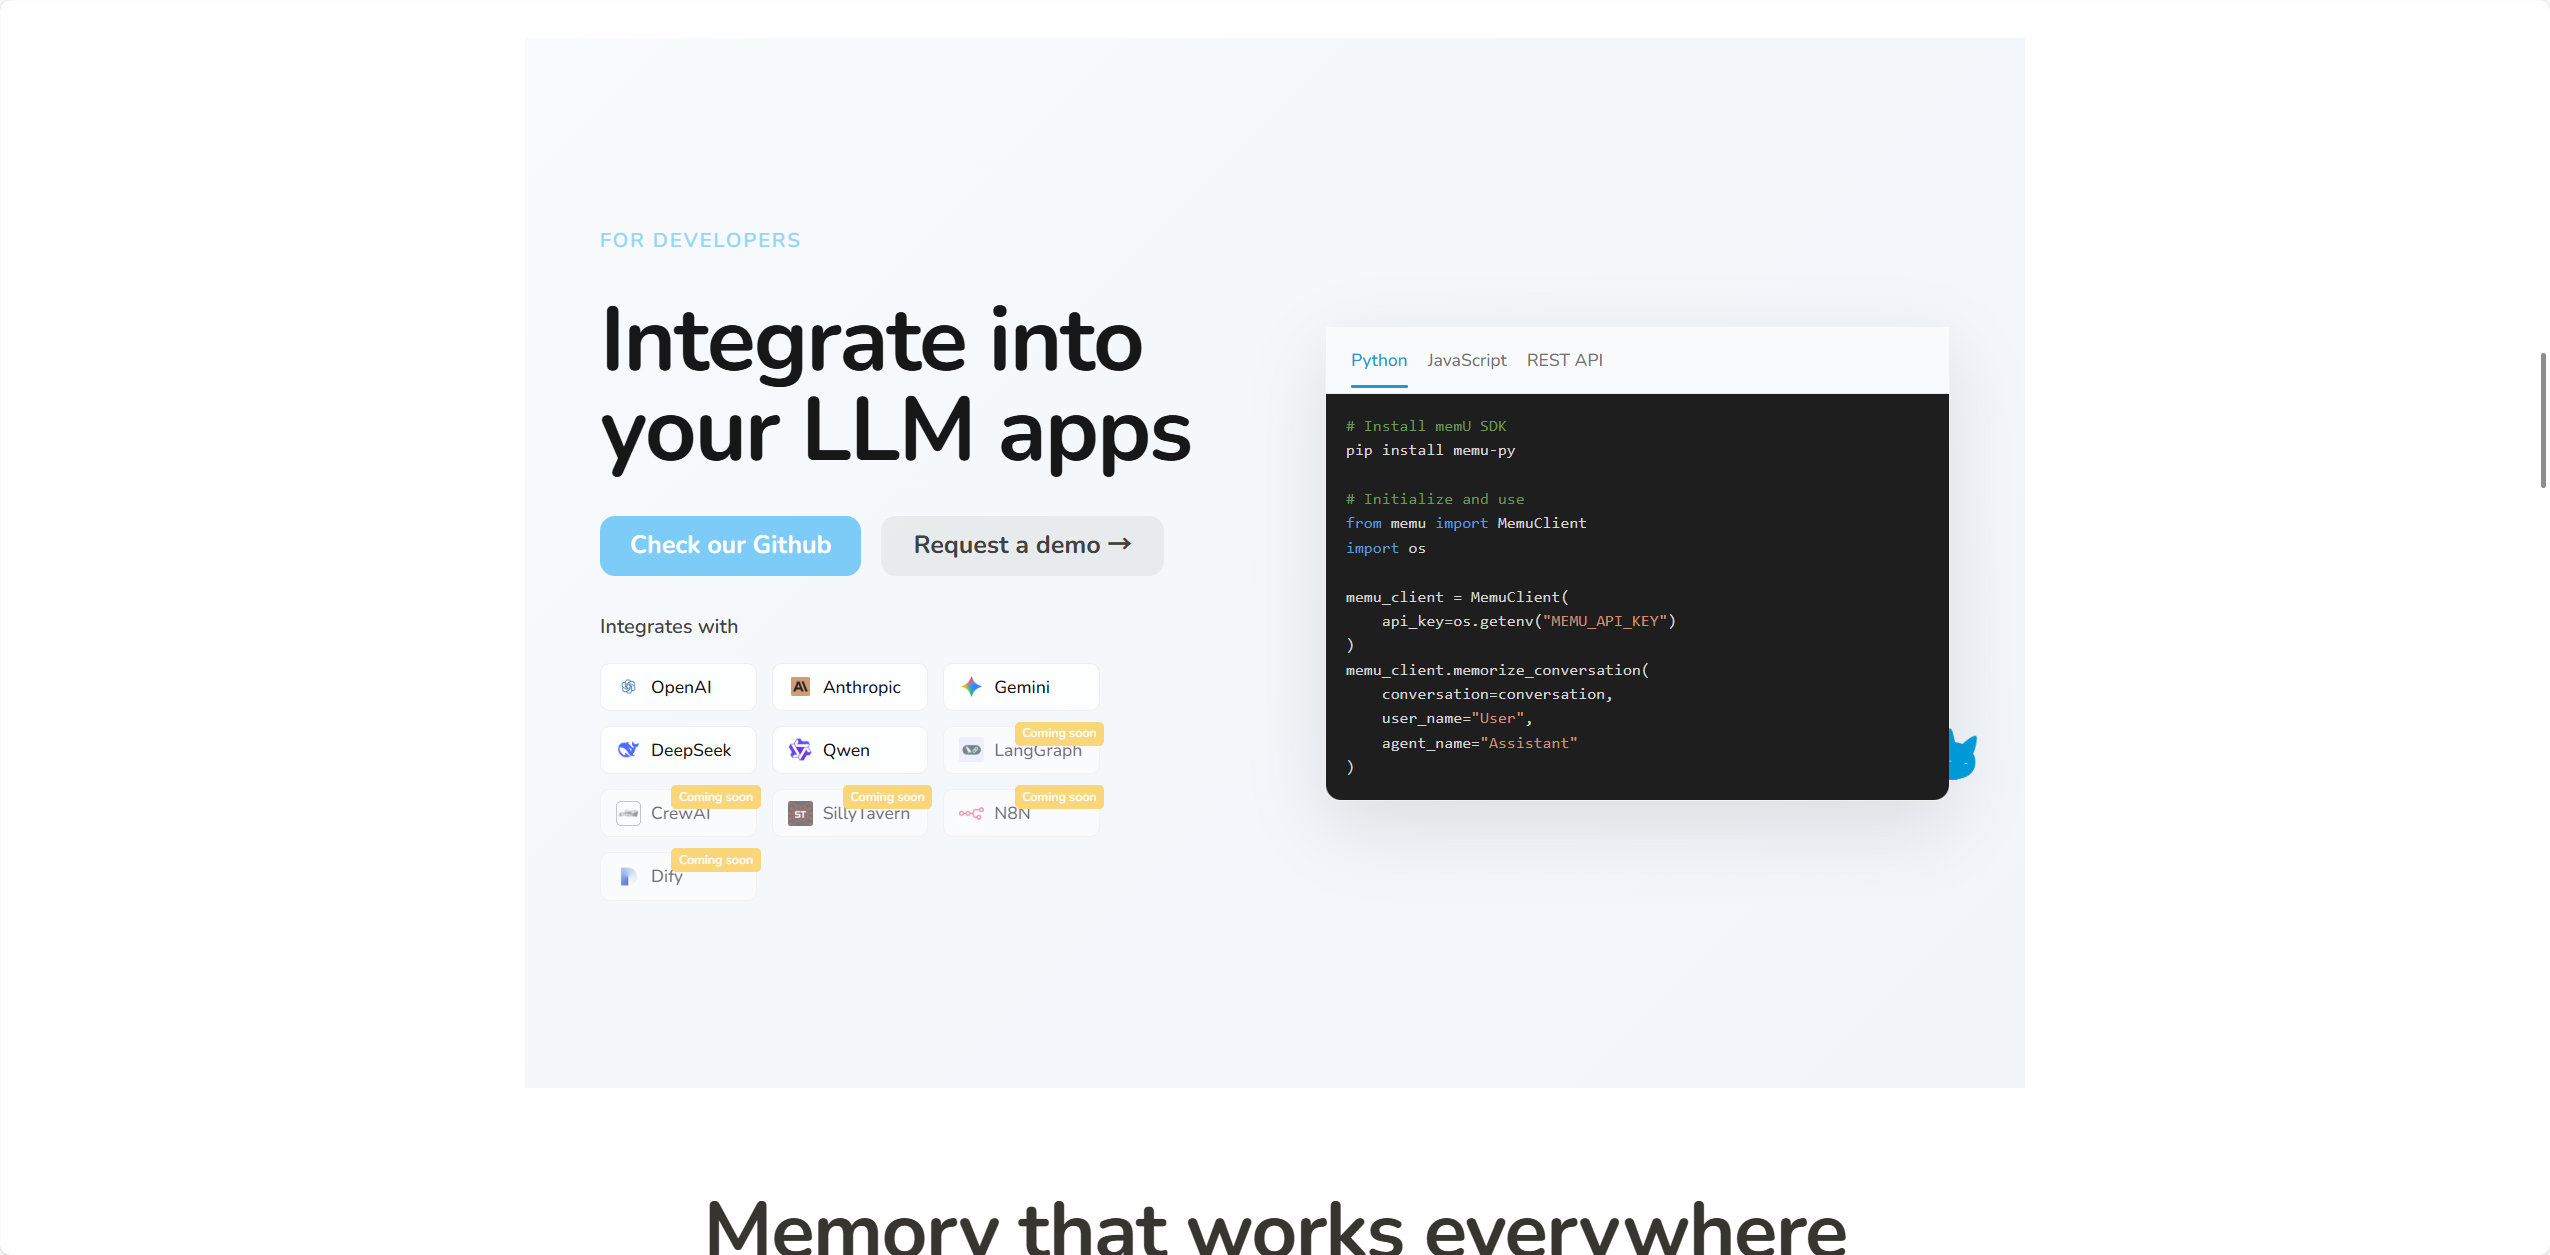Click the OpenAI logo icon
The image size is (2550, 1255).
pos(628,687)
